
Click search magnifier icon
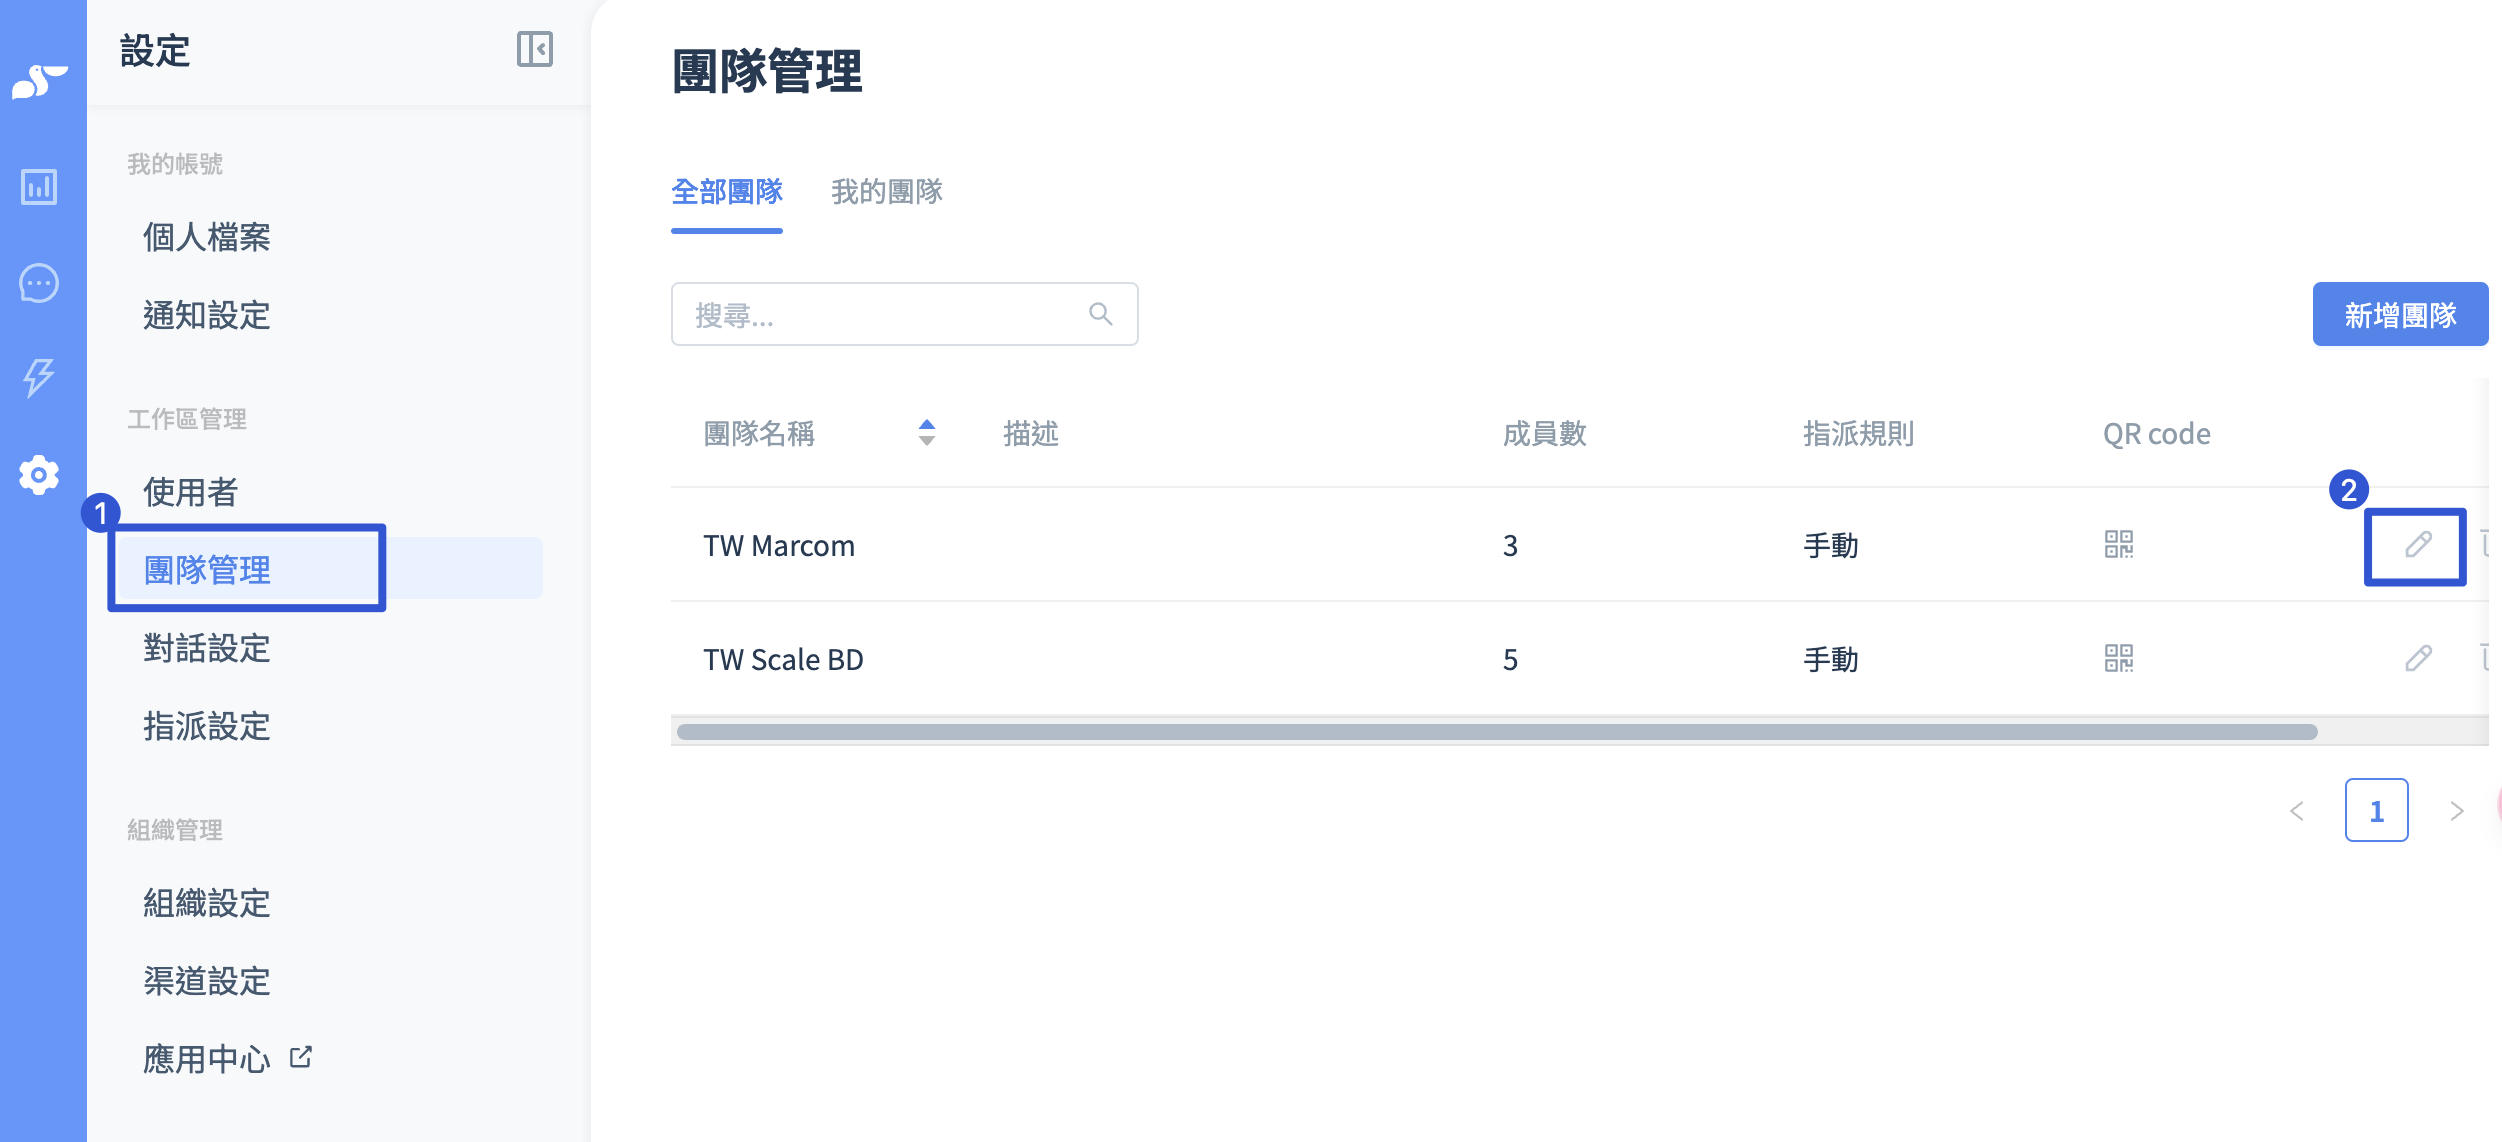(x=1100, y=315)
